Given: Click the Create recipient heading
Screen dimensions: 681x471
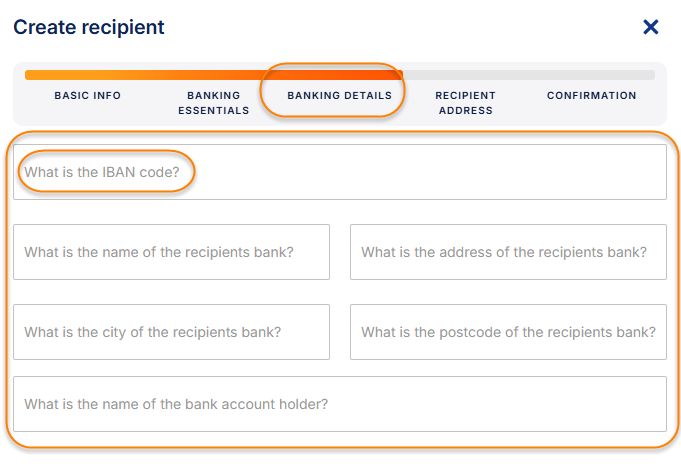Looking at the screenshot, I should [x=89, y=27].
